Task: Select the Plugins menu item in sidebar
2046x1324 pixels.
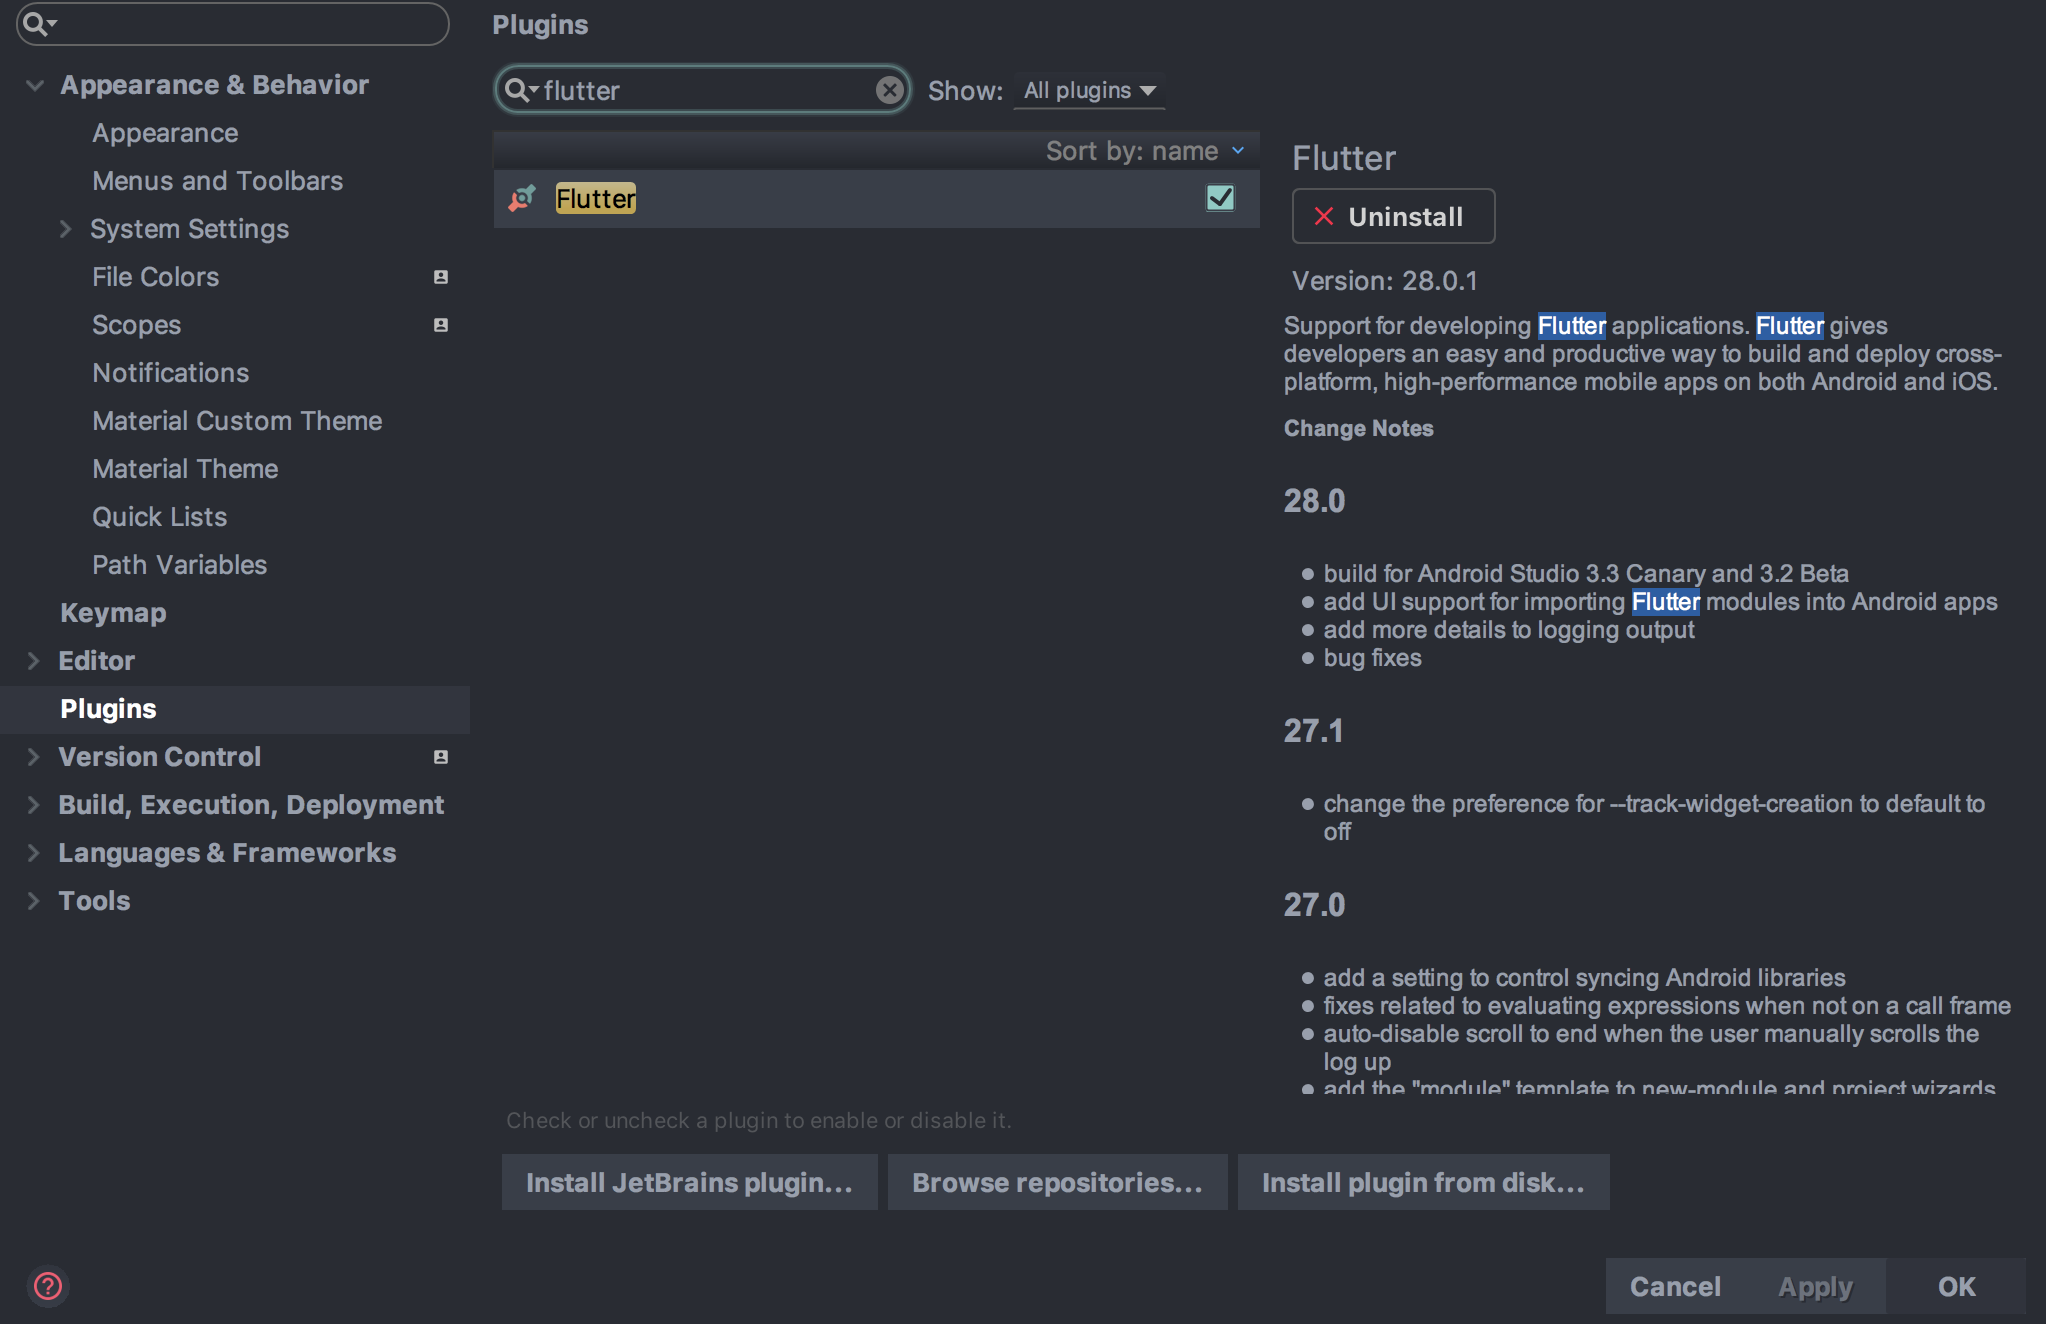Action: coord(107,708)
